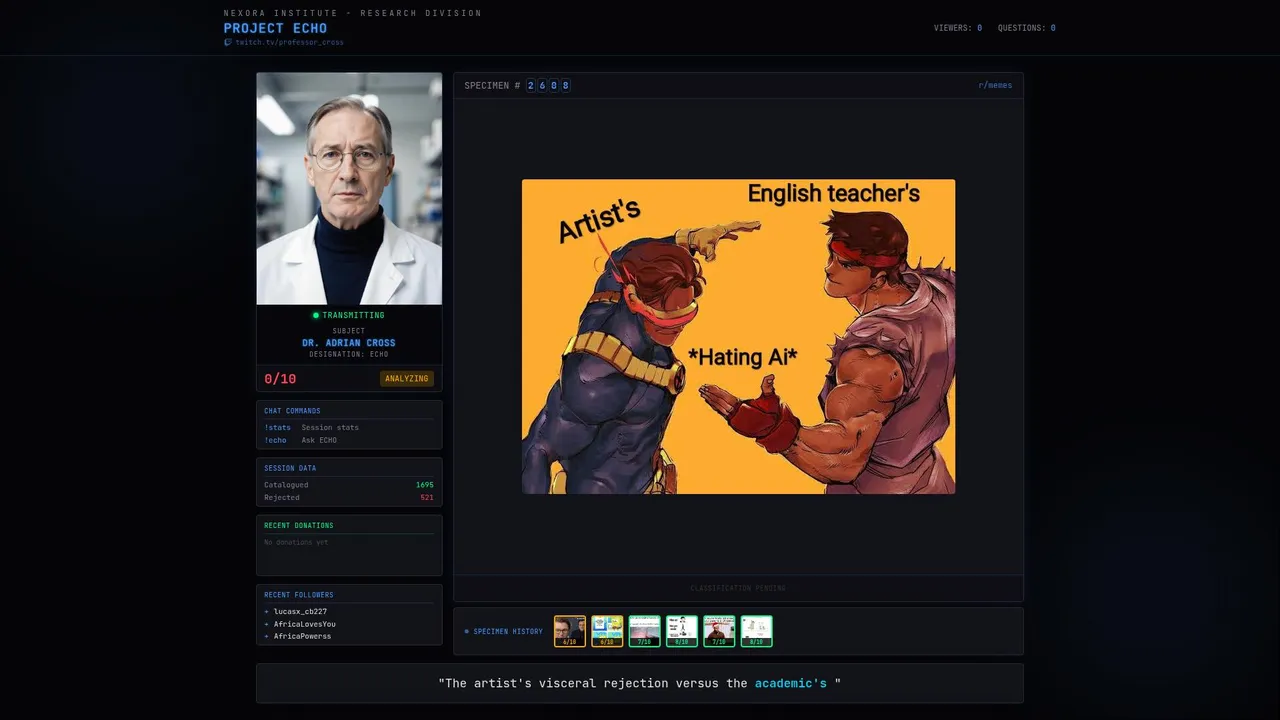Click the dot icon beside SPECIMEN HISTORY
The image size is (1280, 720).
pyautogui.click(x=466, y=631)
